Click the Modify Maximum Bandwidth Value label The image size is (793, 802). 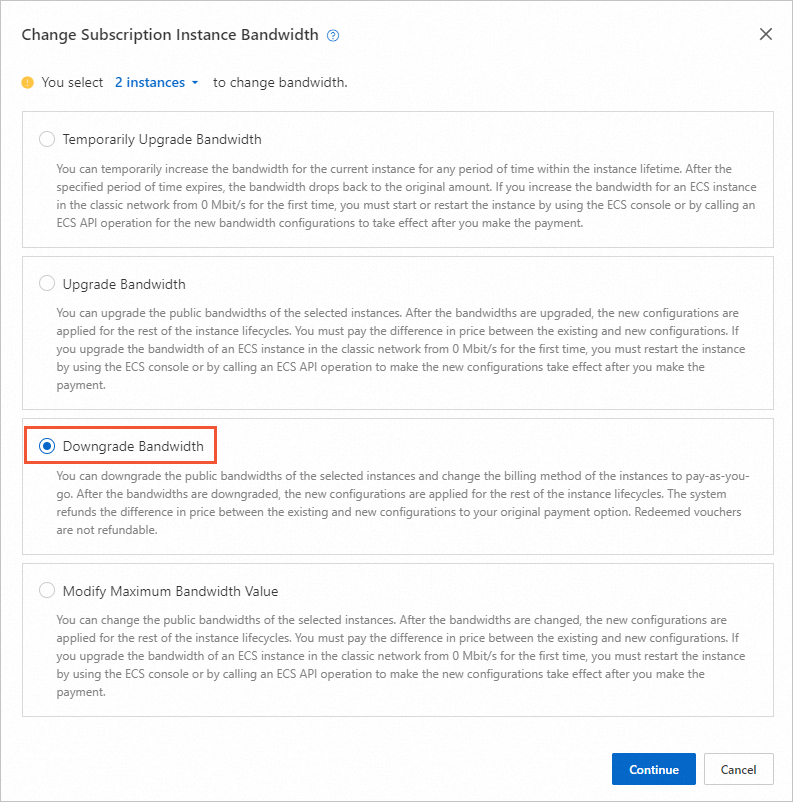[x=170, y=591]
